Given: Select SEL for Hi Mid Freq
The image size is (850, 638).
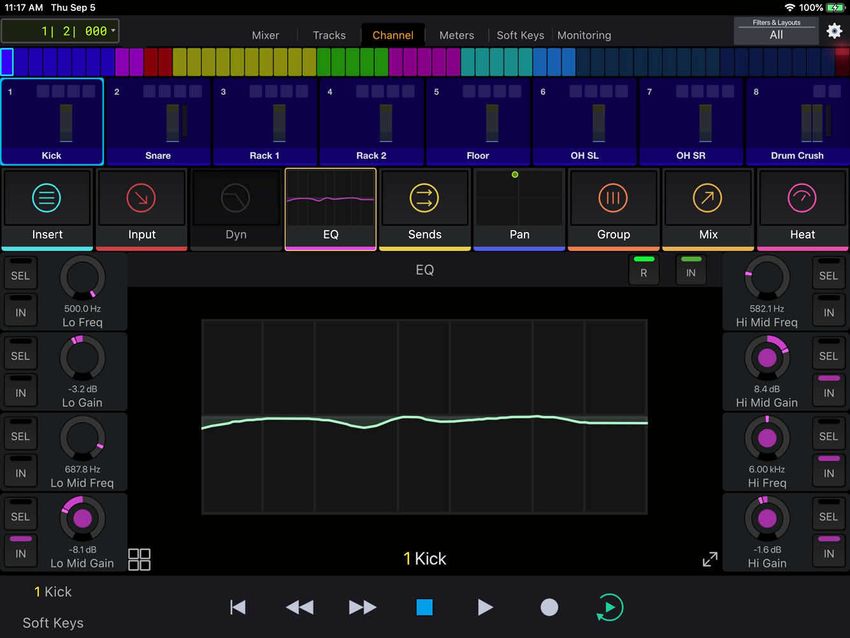Looking at the screenshot, I should coord(829,273).
